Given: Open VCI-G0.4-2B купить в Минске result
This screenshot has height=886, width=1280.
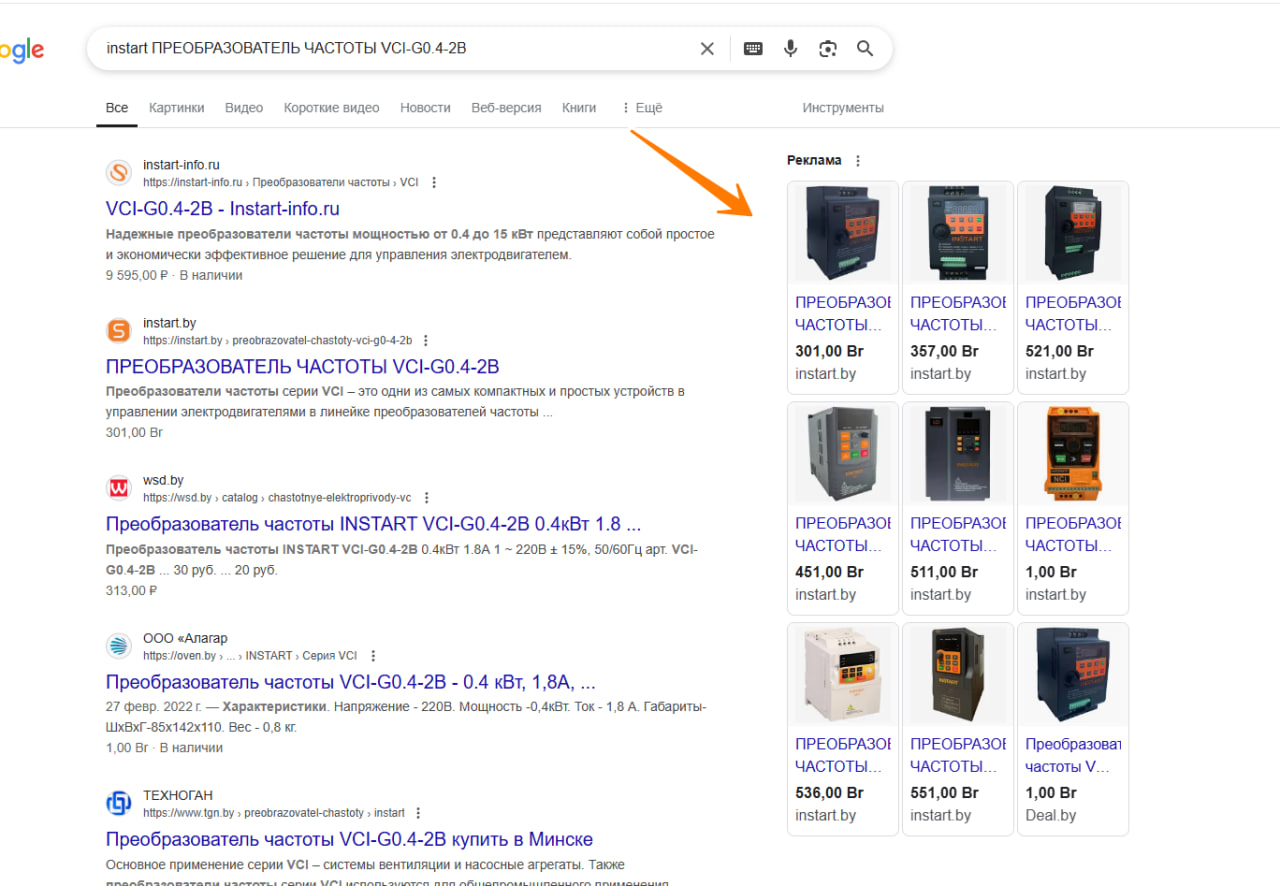Looking at the screenshot, I should [x=349, y=839].
